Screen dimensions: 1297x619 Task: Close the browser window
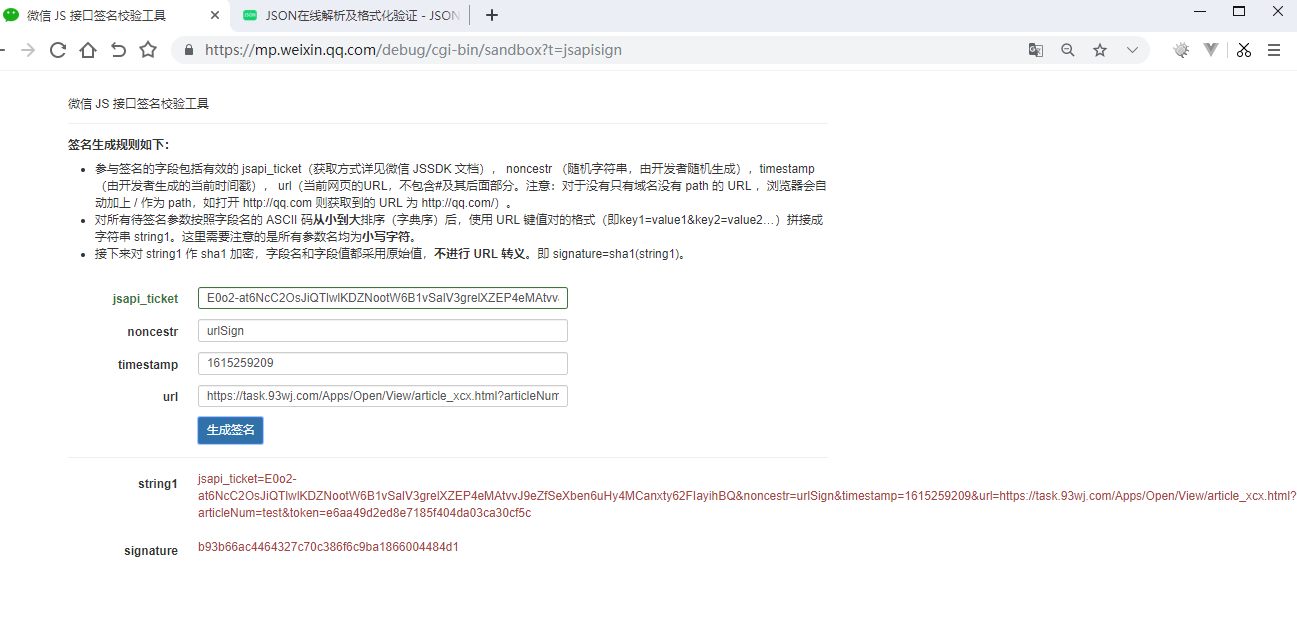[x=1278, y=11]
